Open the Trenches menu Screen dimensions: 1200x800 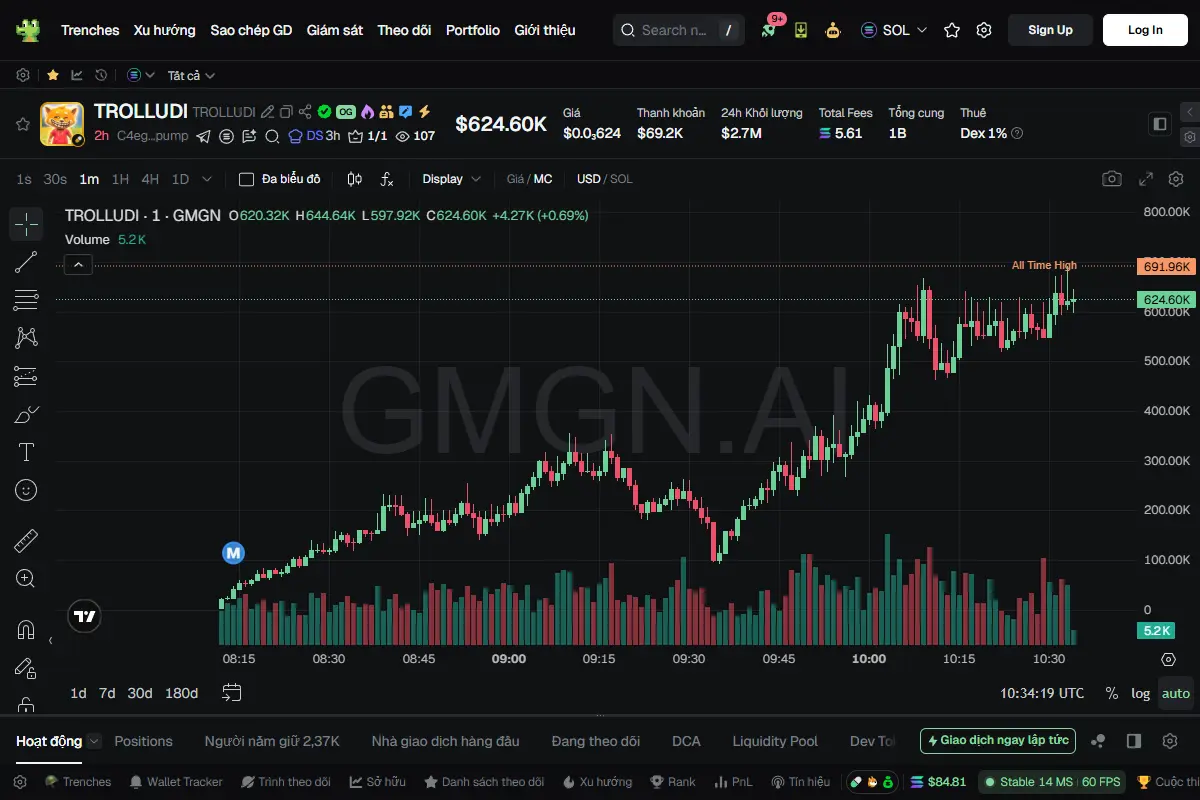[90, 30]
